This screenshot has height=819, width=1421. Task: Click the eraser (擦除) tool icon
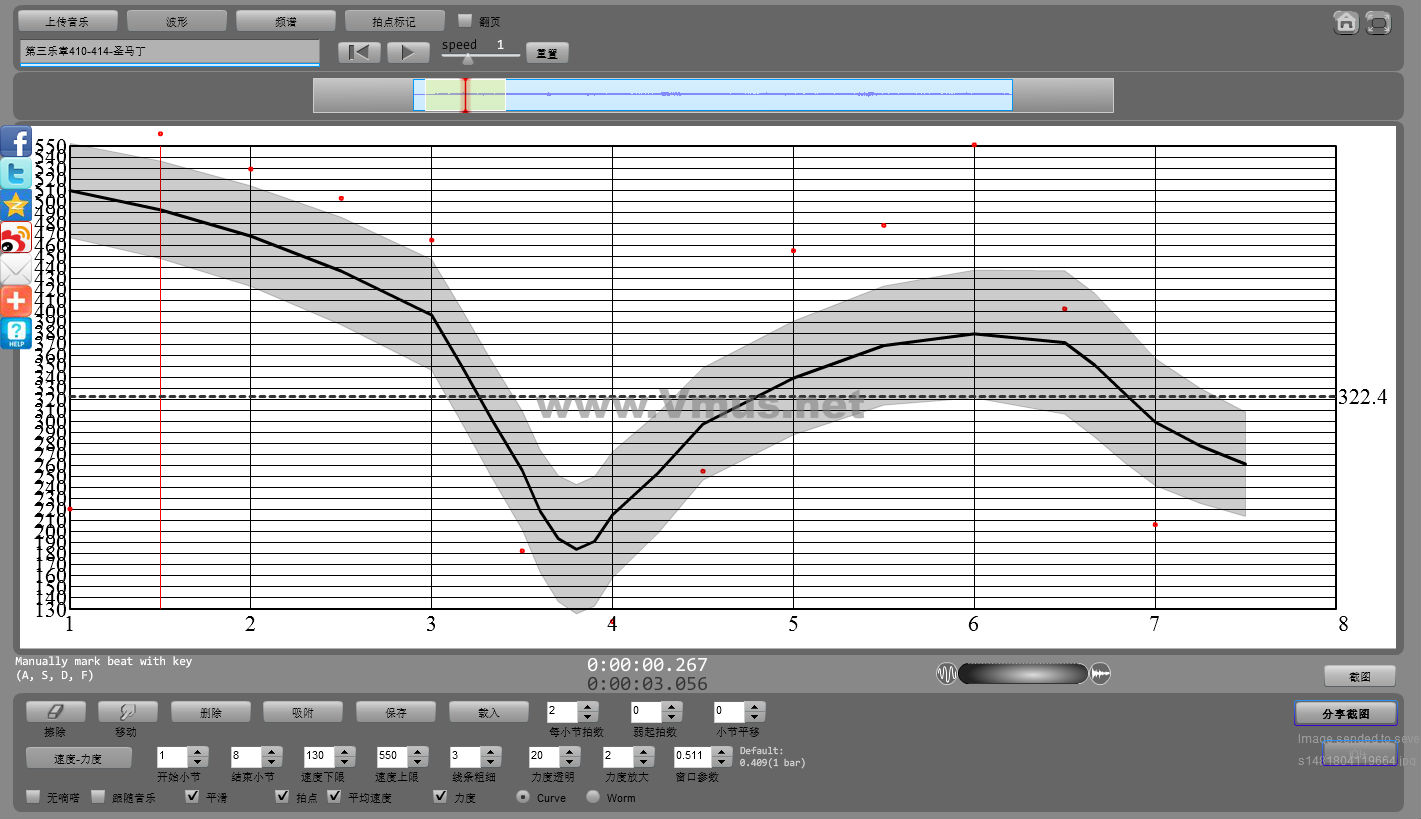[55, 712]
